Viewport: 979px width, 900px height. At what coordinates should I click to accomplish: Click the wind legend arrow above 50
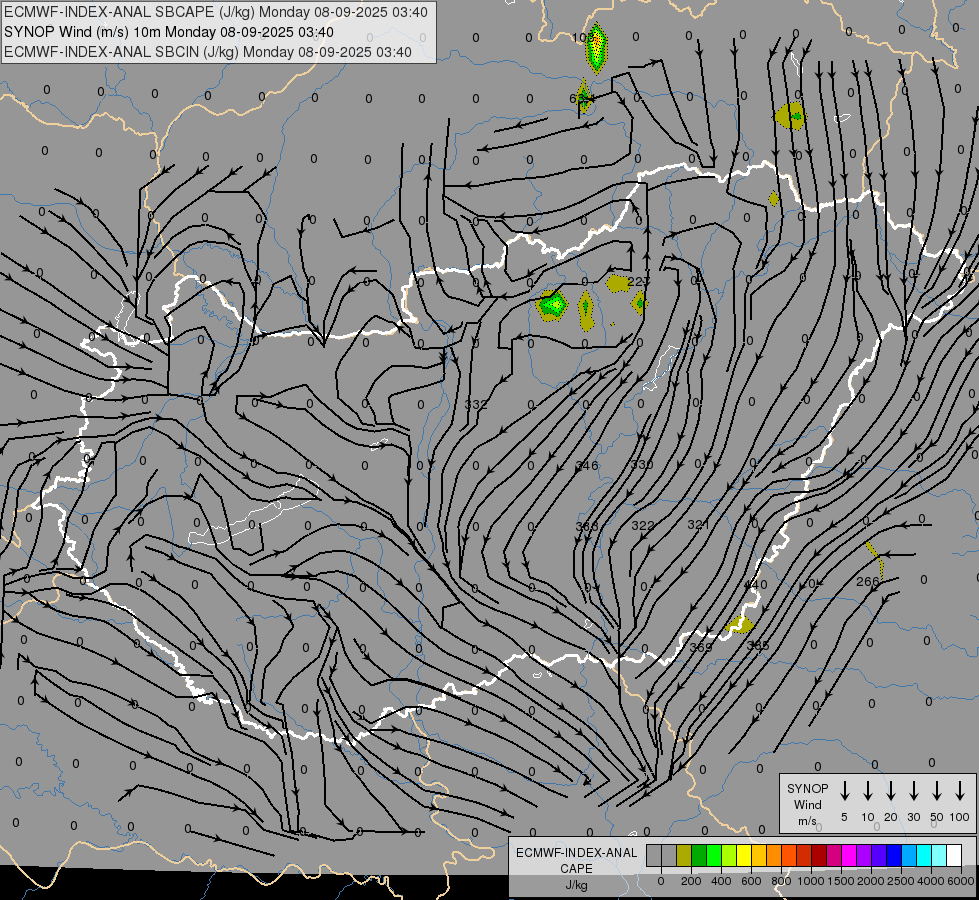(x=937, y=790)
